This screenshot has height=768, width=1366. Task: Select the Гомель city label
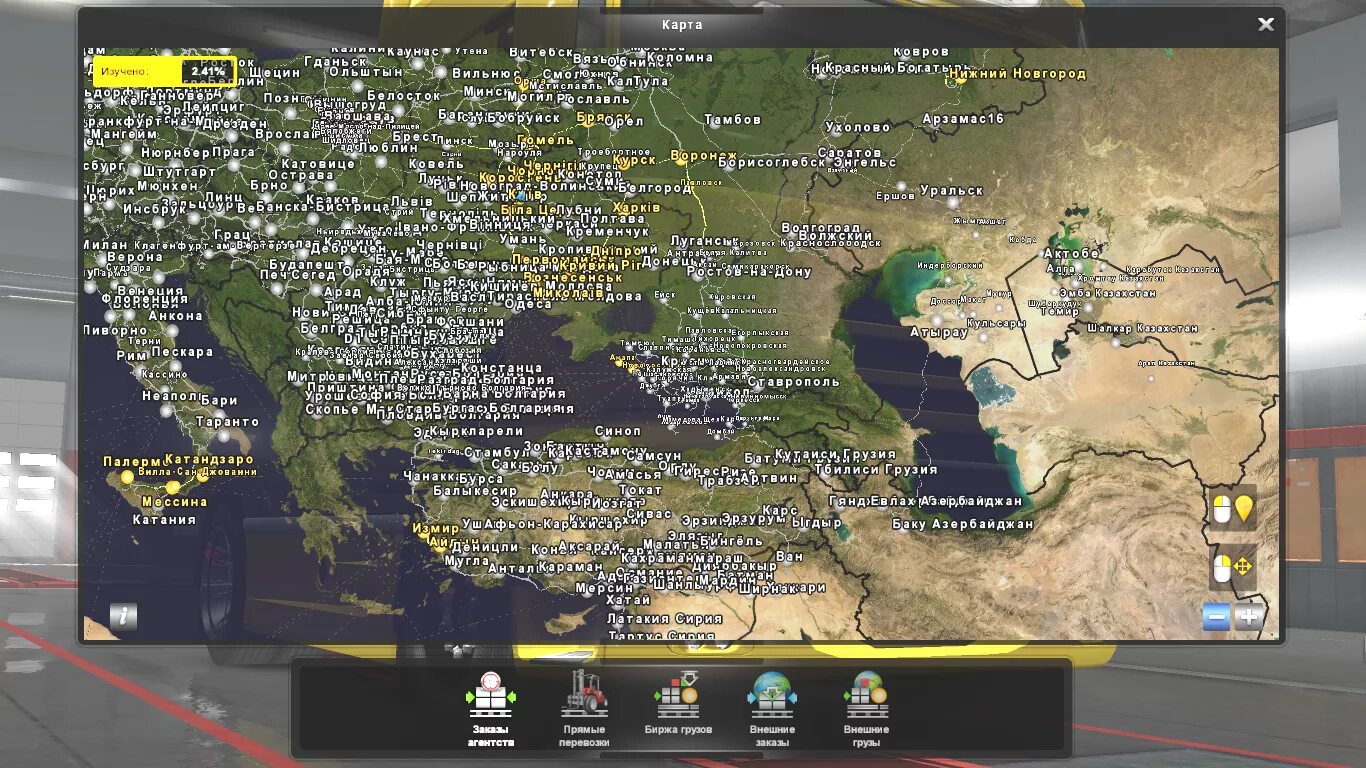(x=545, y=140)
